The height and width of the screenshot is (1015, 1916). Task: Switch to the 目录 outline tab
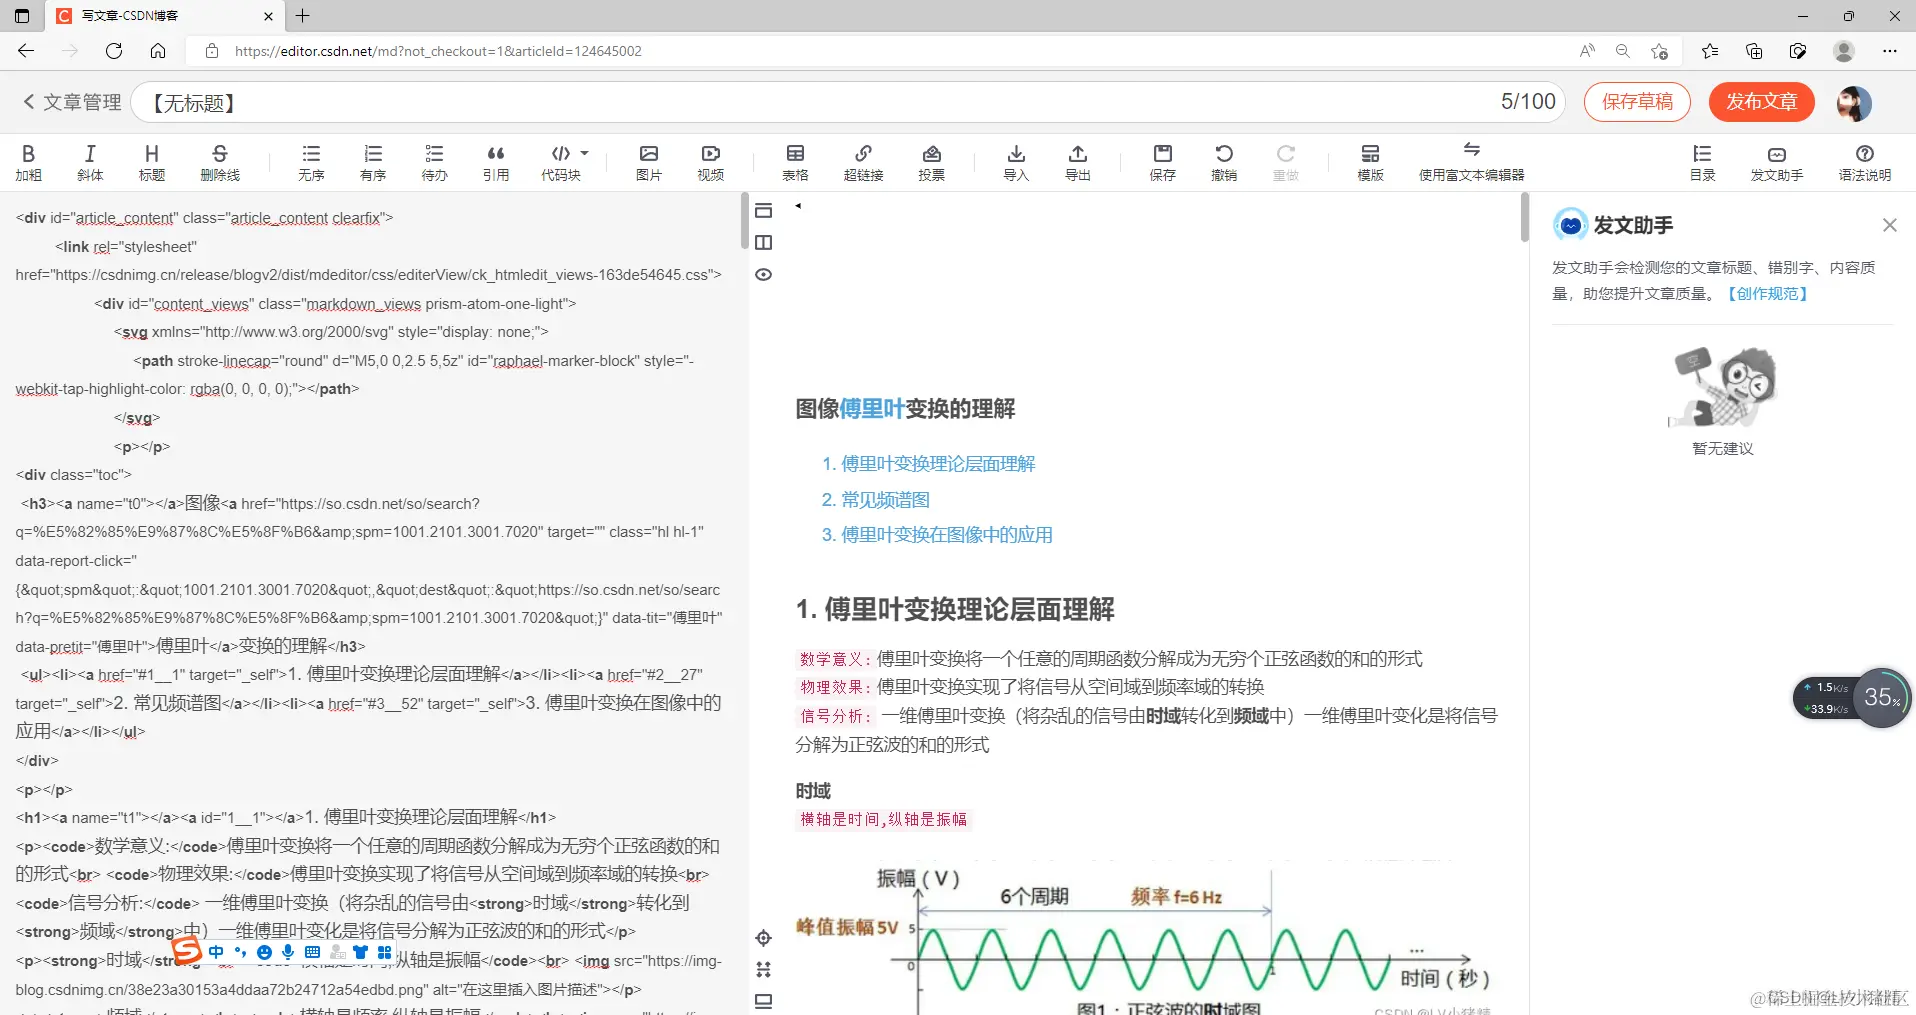click(1703, 161)
